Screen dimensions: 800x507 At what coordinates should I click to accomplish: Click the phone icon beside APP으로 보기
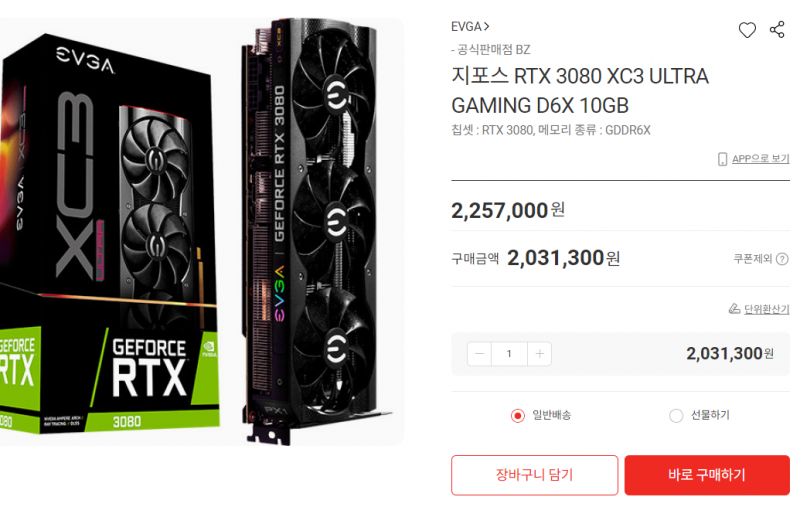pyautogui.click(x=722, y=159)
